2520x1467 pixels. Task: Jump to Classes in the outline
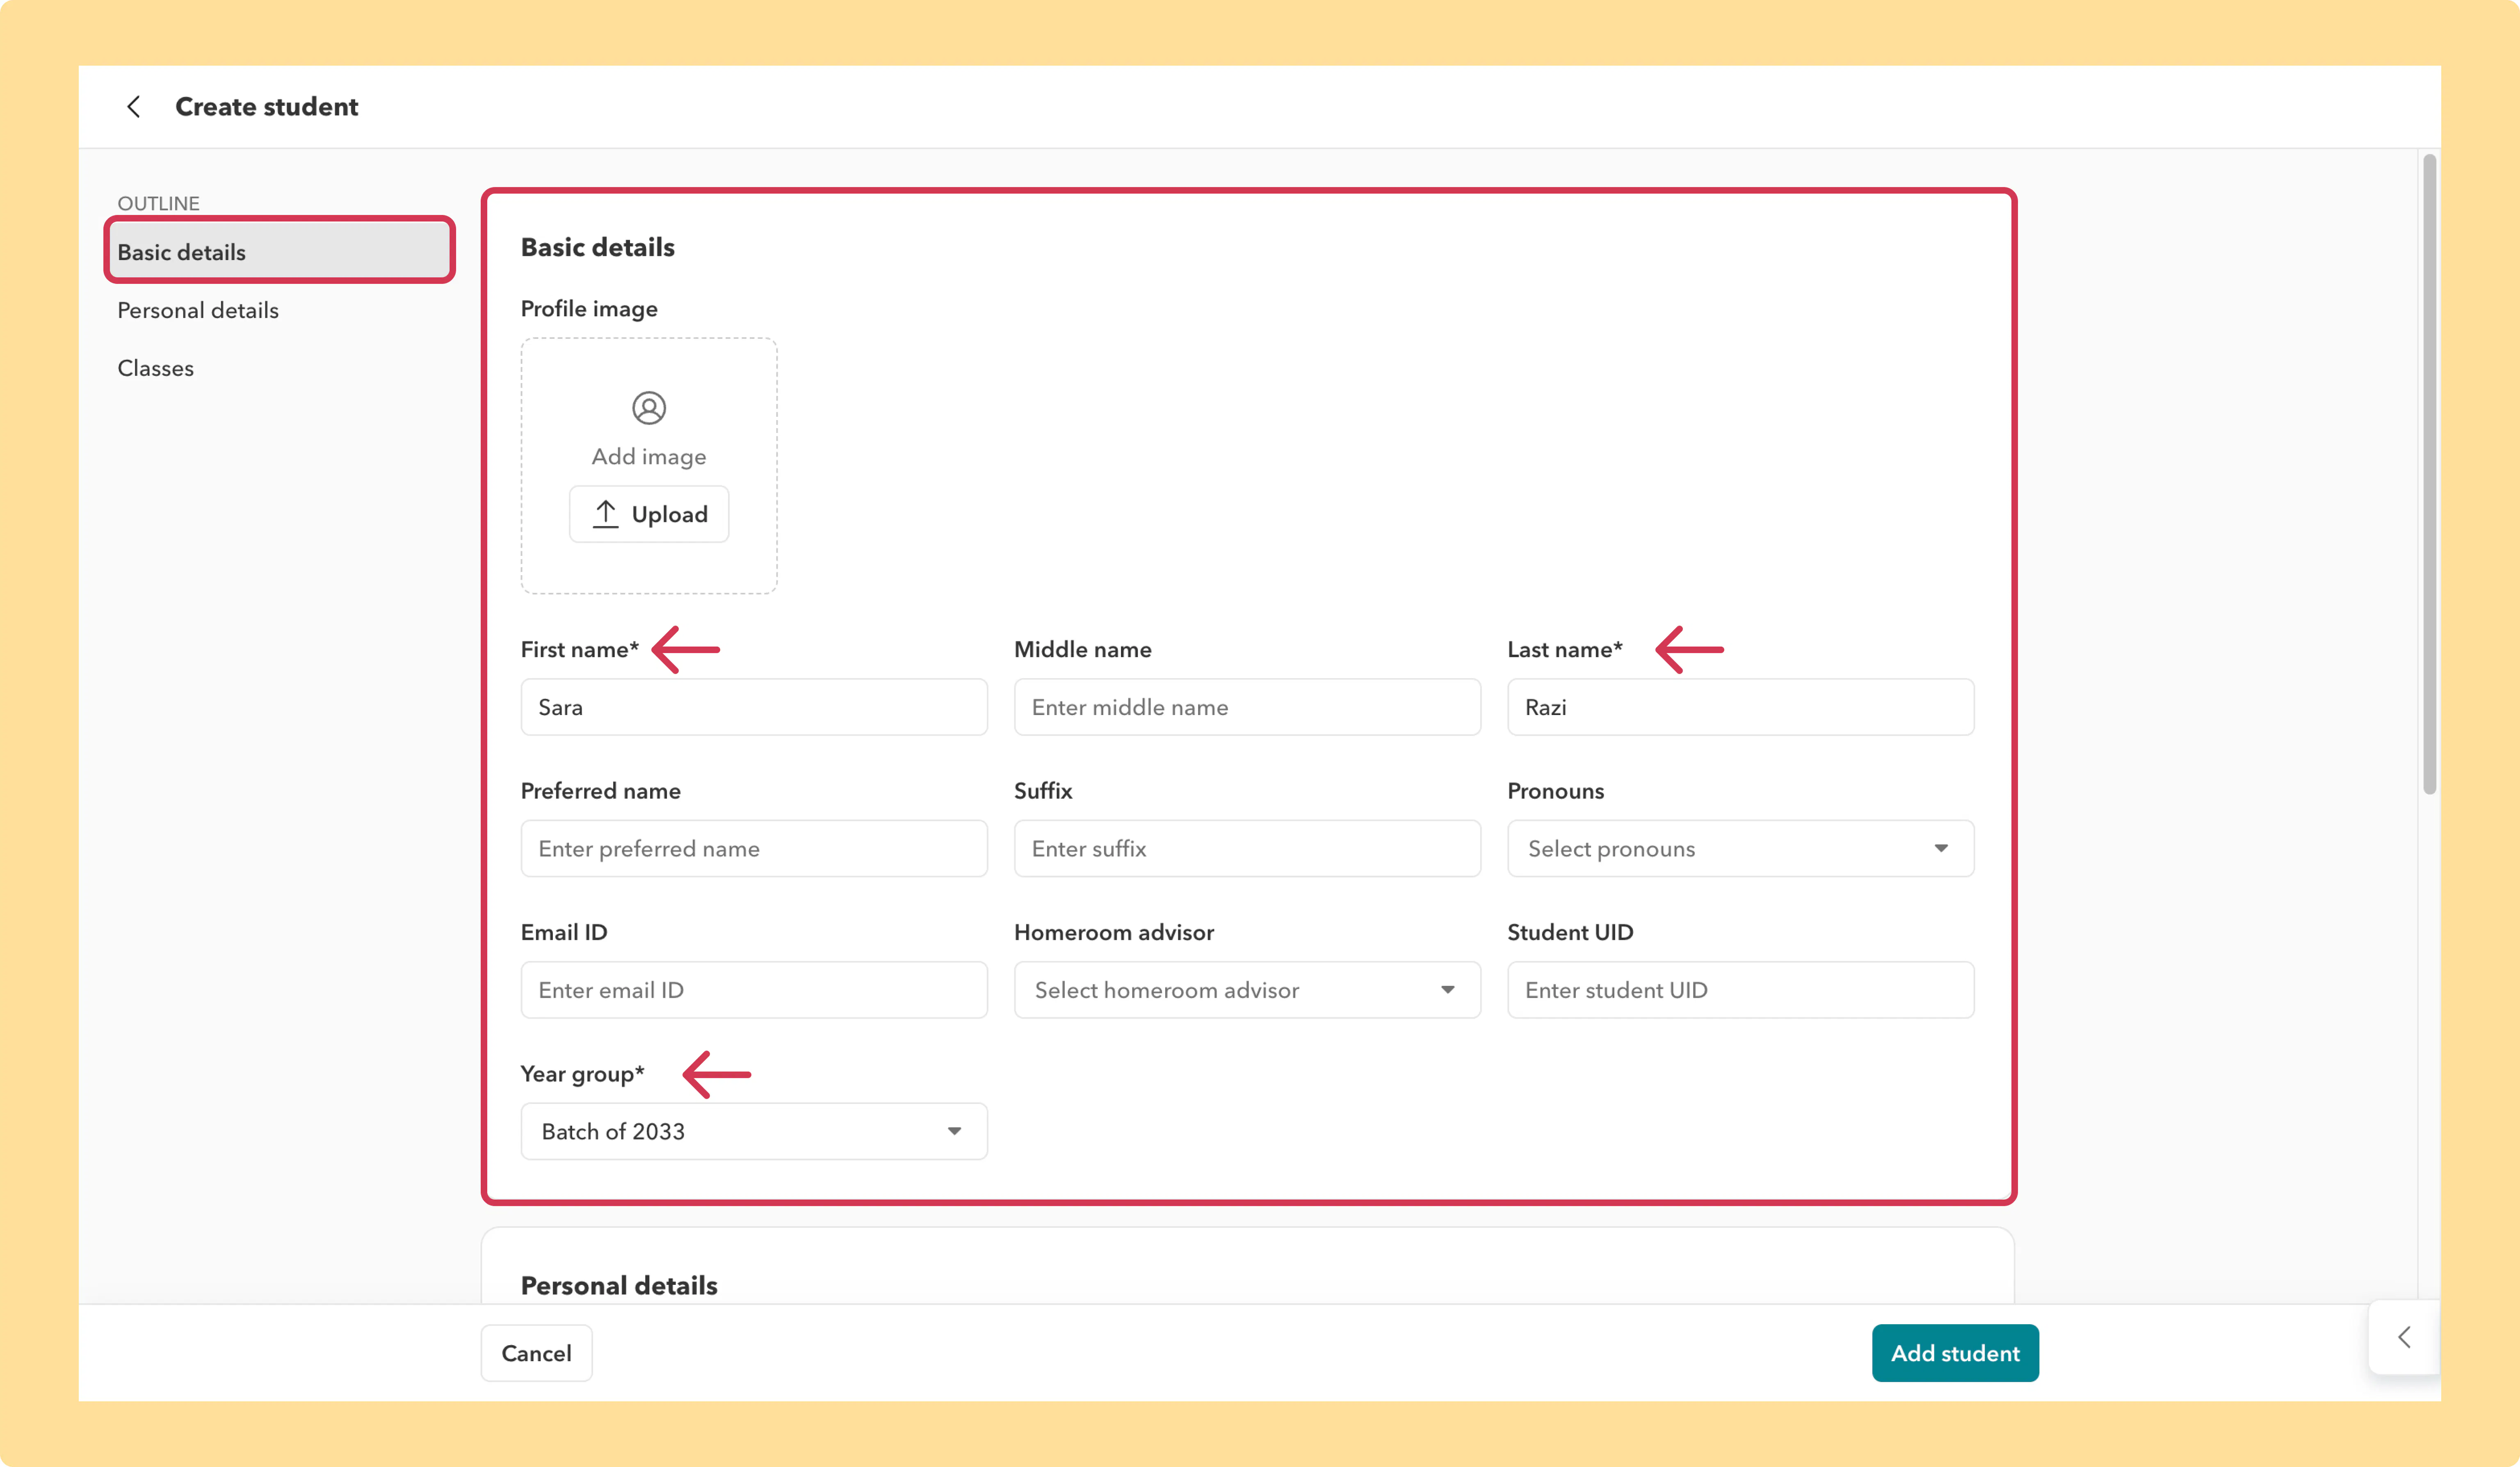156,368
